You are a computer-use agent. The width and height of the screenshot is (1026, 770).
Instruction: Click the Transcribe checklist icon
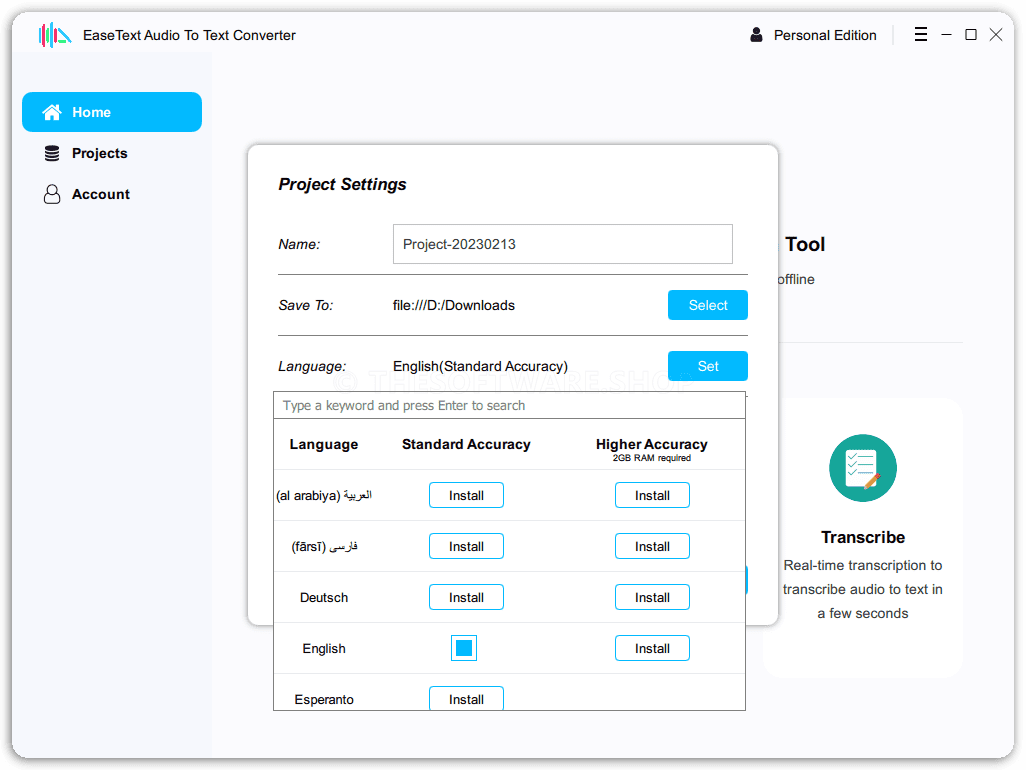point(862,468)
